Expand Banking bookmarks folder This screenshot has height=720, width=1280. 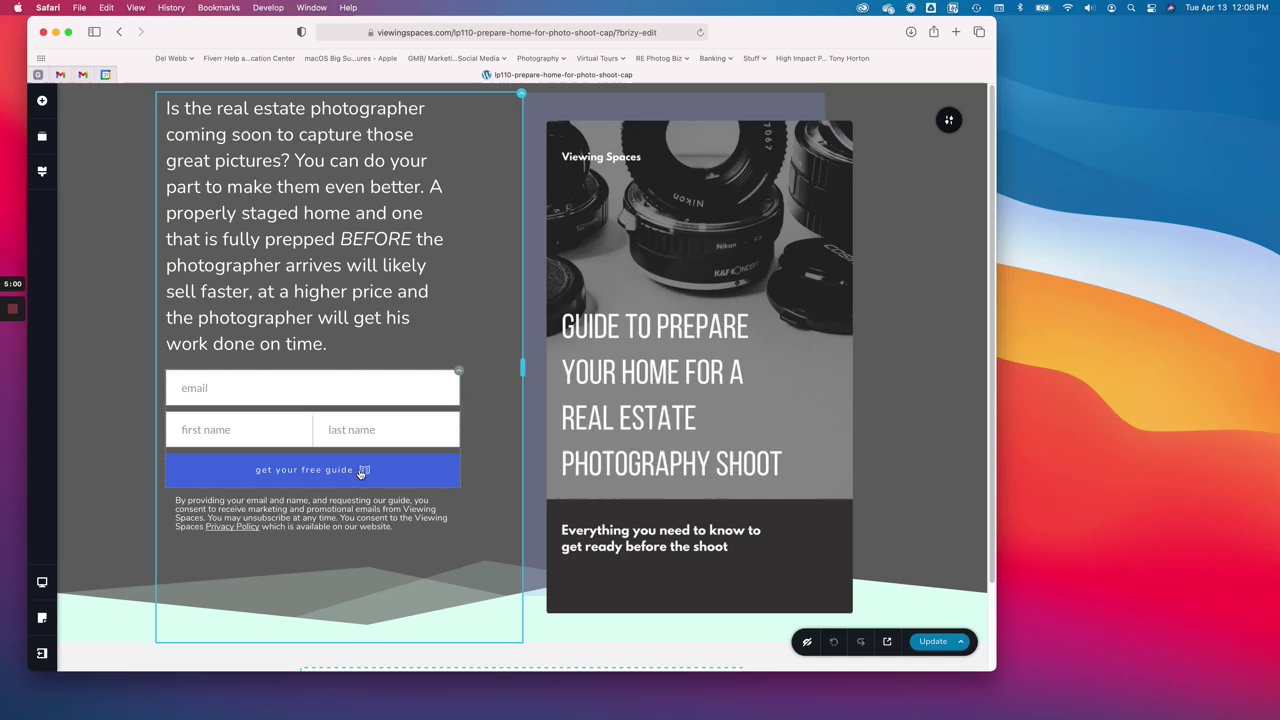pyautogui.click(x=716, y=58)
